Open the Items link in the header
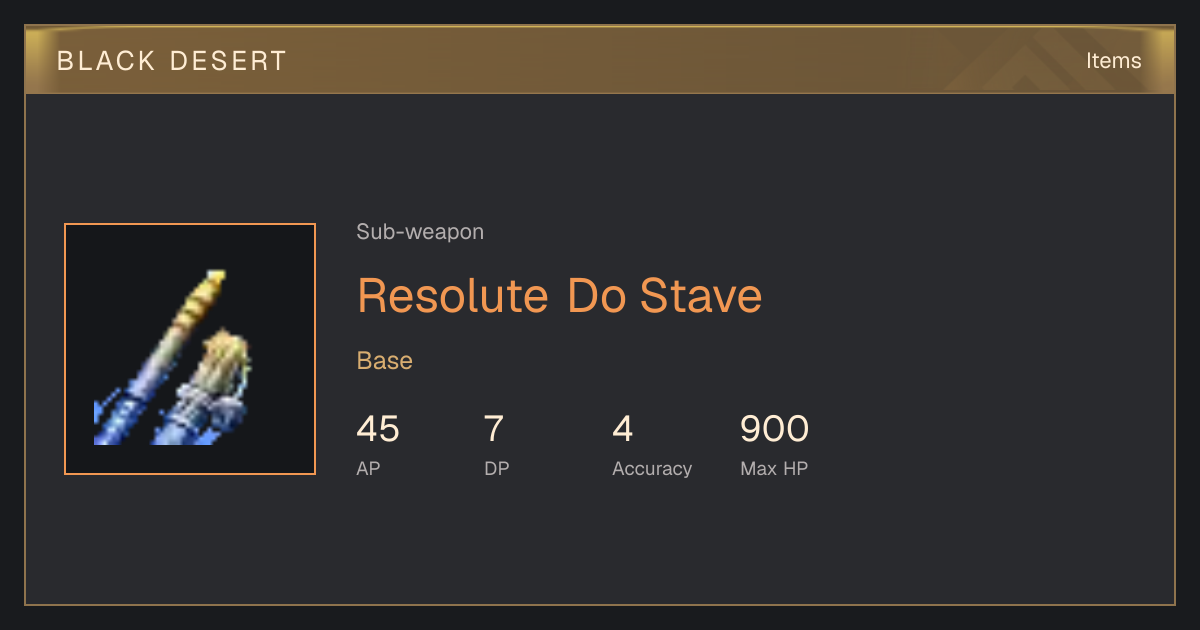 pos(1113,60)
